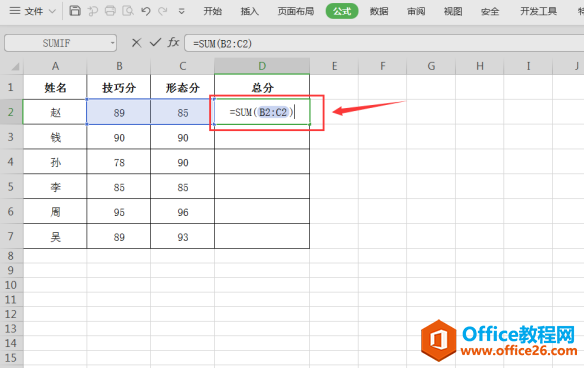Click the name cell 吴

pyautogui.click(x=55, y=237)
